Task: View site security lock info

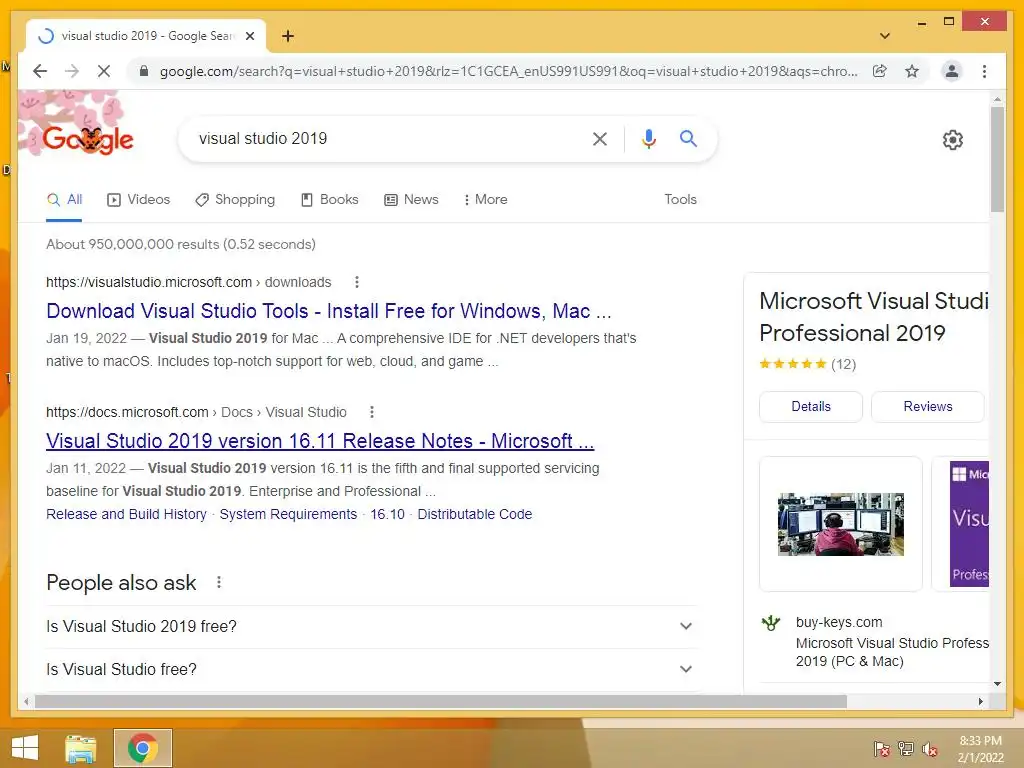Action: pos(144,71)
